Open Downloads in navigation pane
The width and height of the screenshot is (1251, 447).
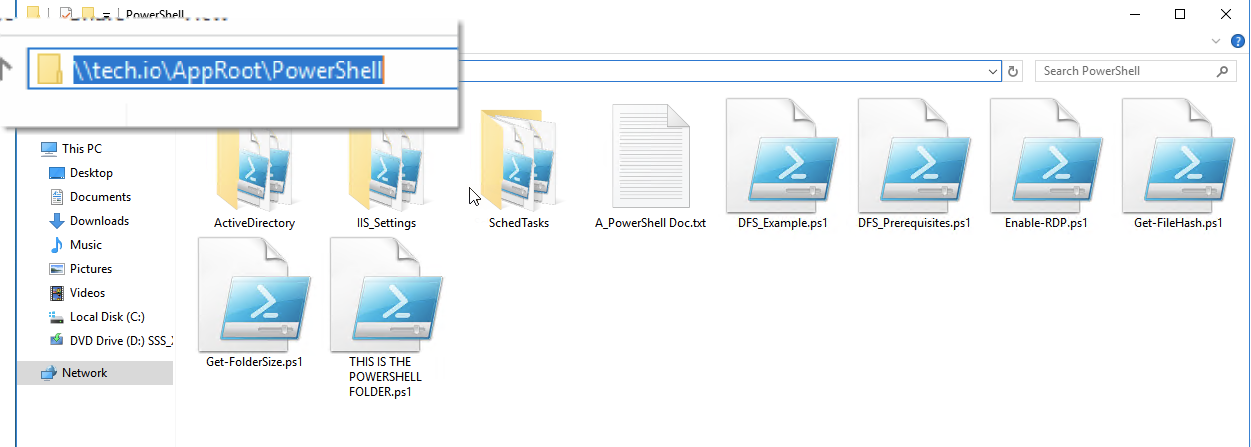pos(99,221)
